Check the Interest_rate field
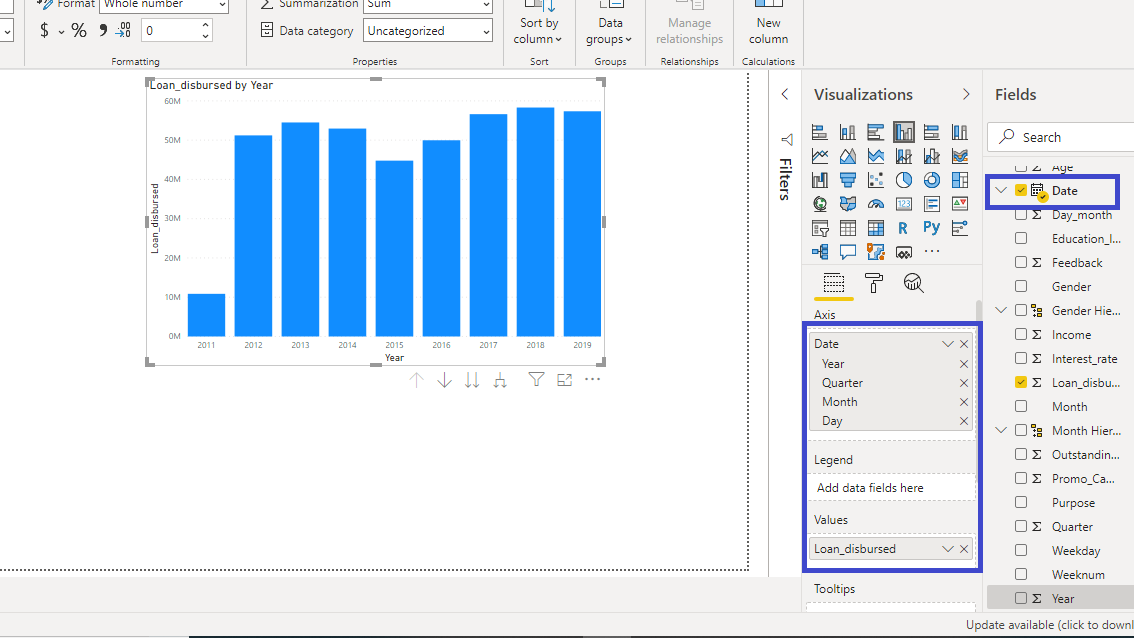This screenshot has height=638, width=1134. [1020, 358]
